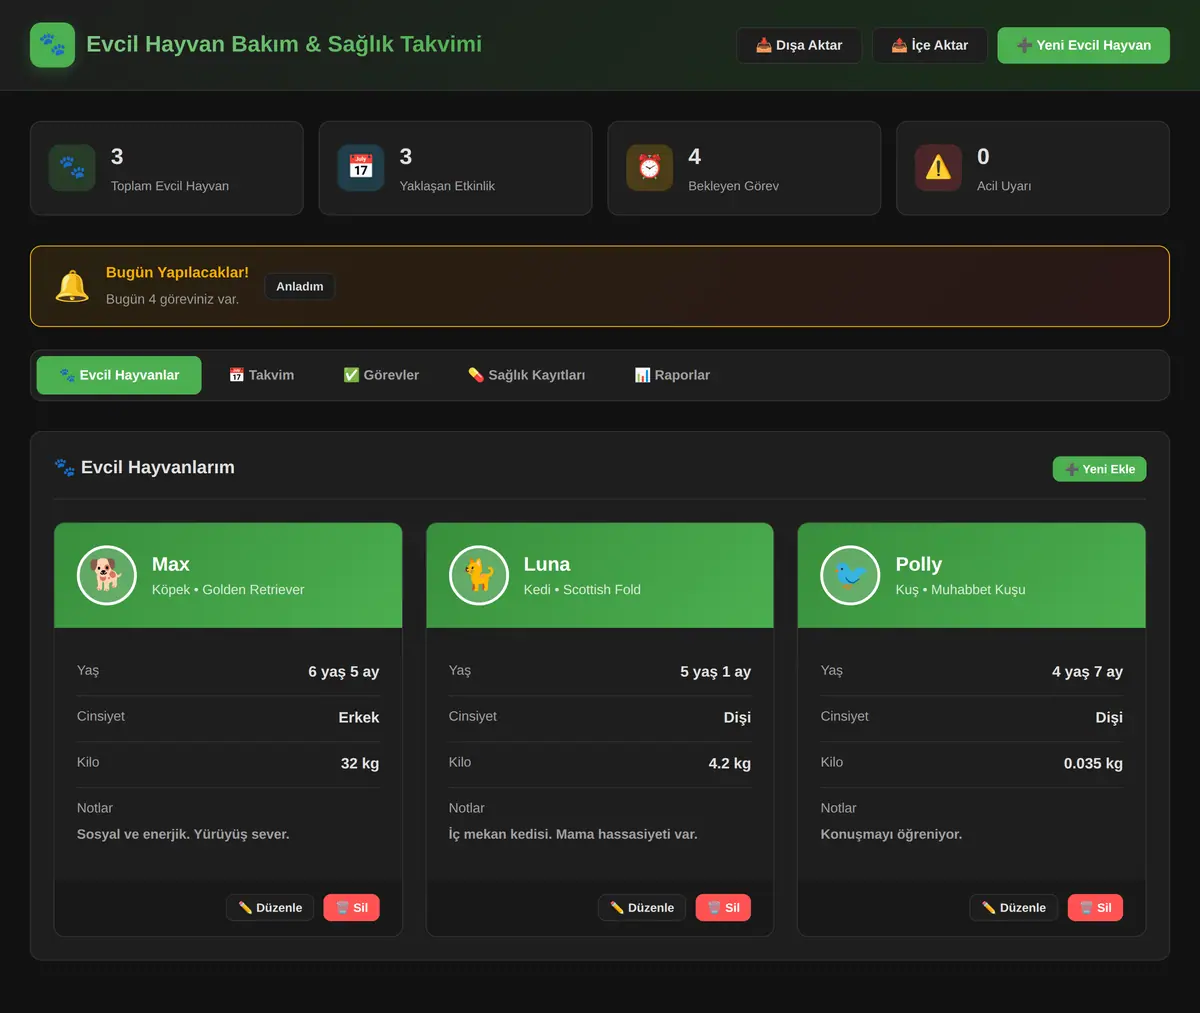Switch to the Sağlık Kayıtları tab

pos(527,375)
